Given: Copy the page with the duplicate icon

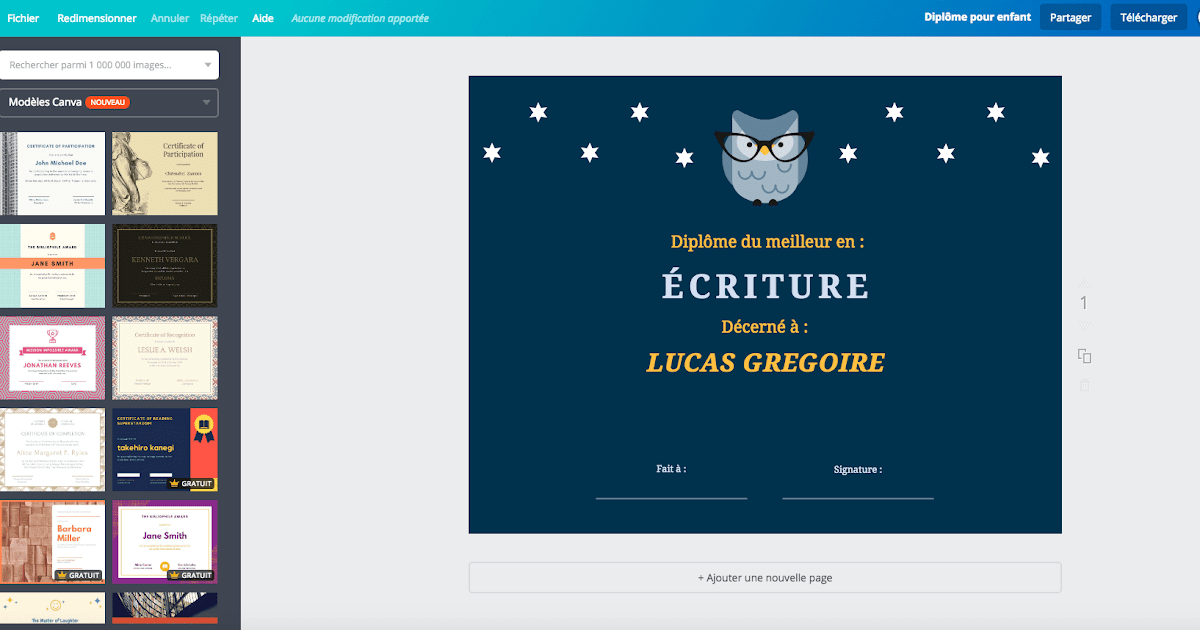Looking at the screenshot, I should coord(1084,356).
